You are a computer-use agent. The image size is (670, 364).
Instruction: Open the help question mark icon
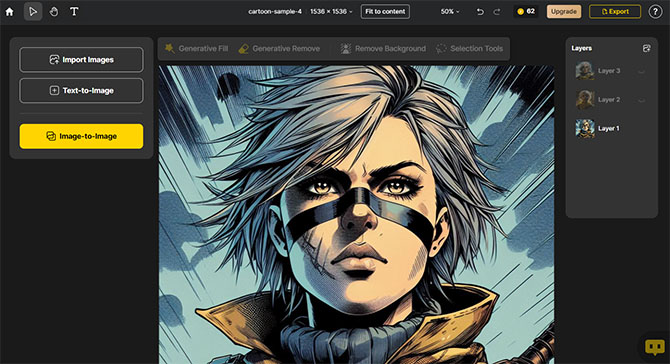tap(655, 12)
